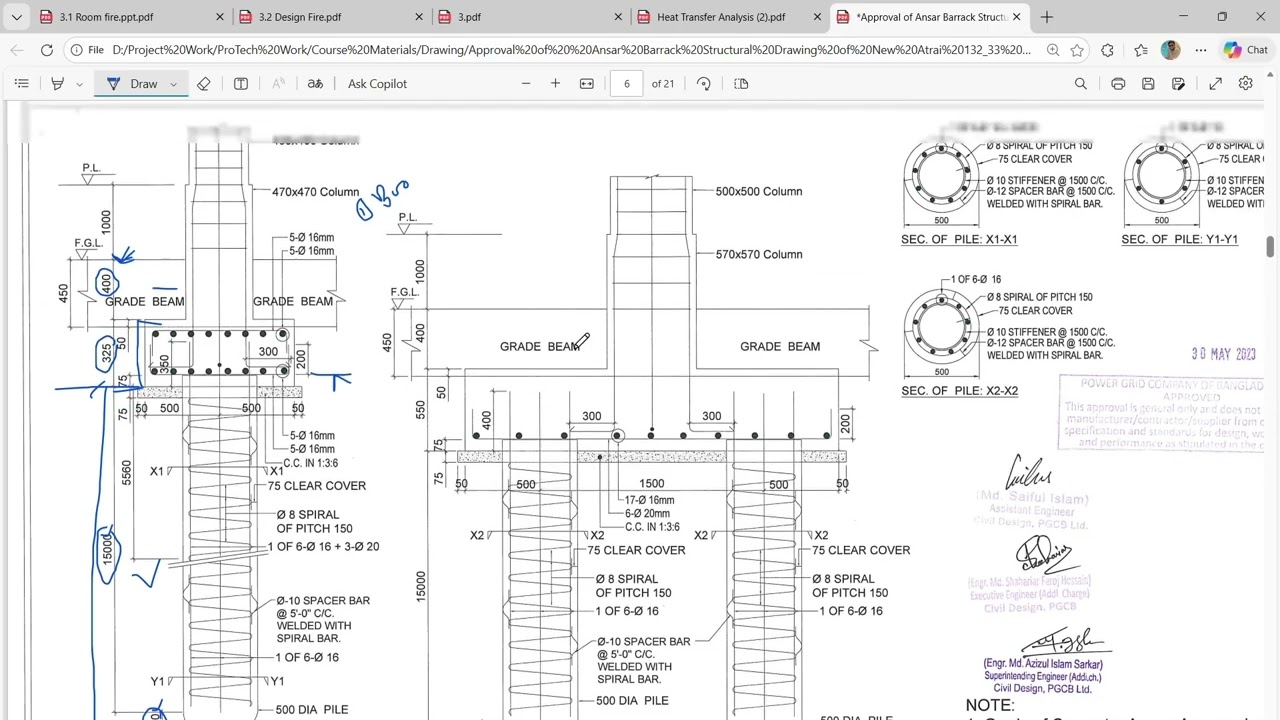1280x720 pixels.
Task: View site information File icon
Action: coord(87,50)
